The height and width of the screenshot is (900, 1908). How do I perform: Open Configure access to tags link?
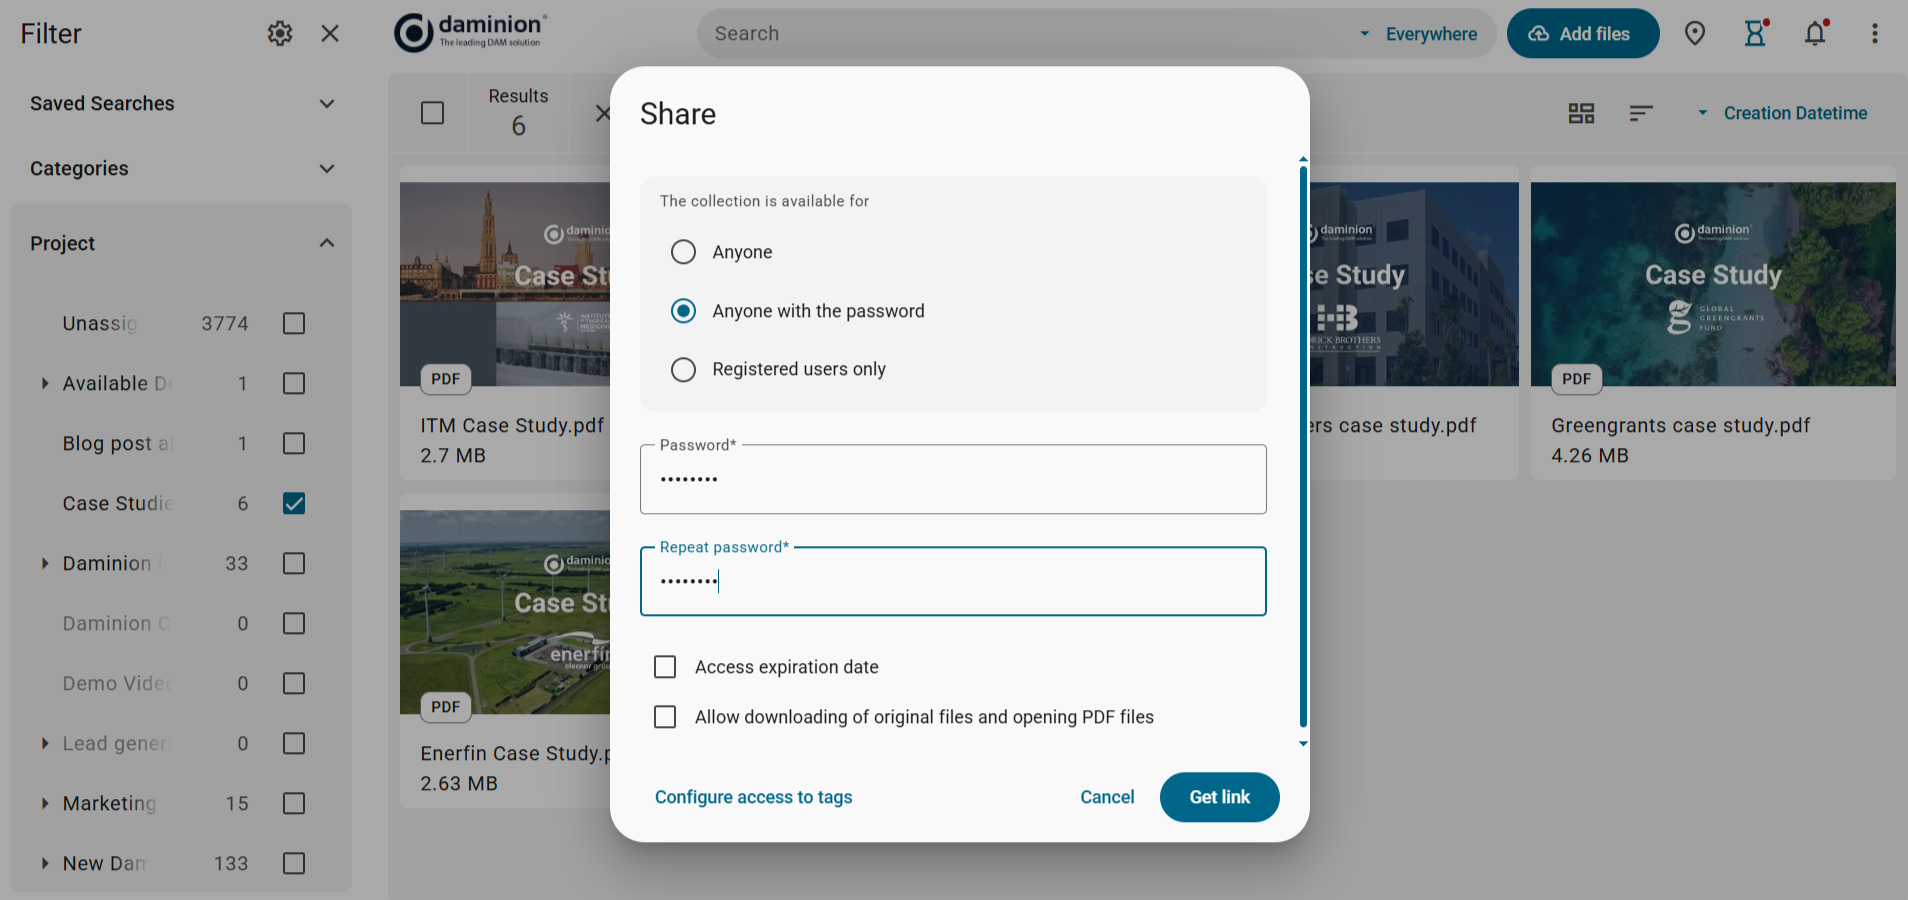pyautogui.click(x=753, y=797)
